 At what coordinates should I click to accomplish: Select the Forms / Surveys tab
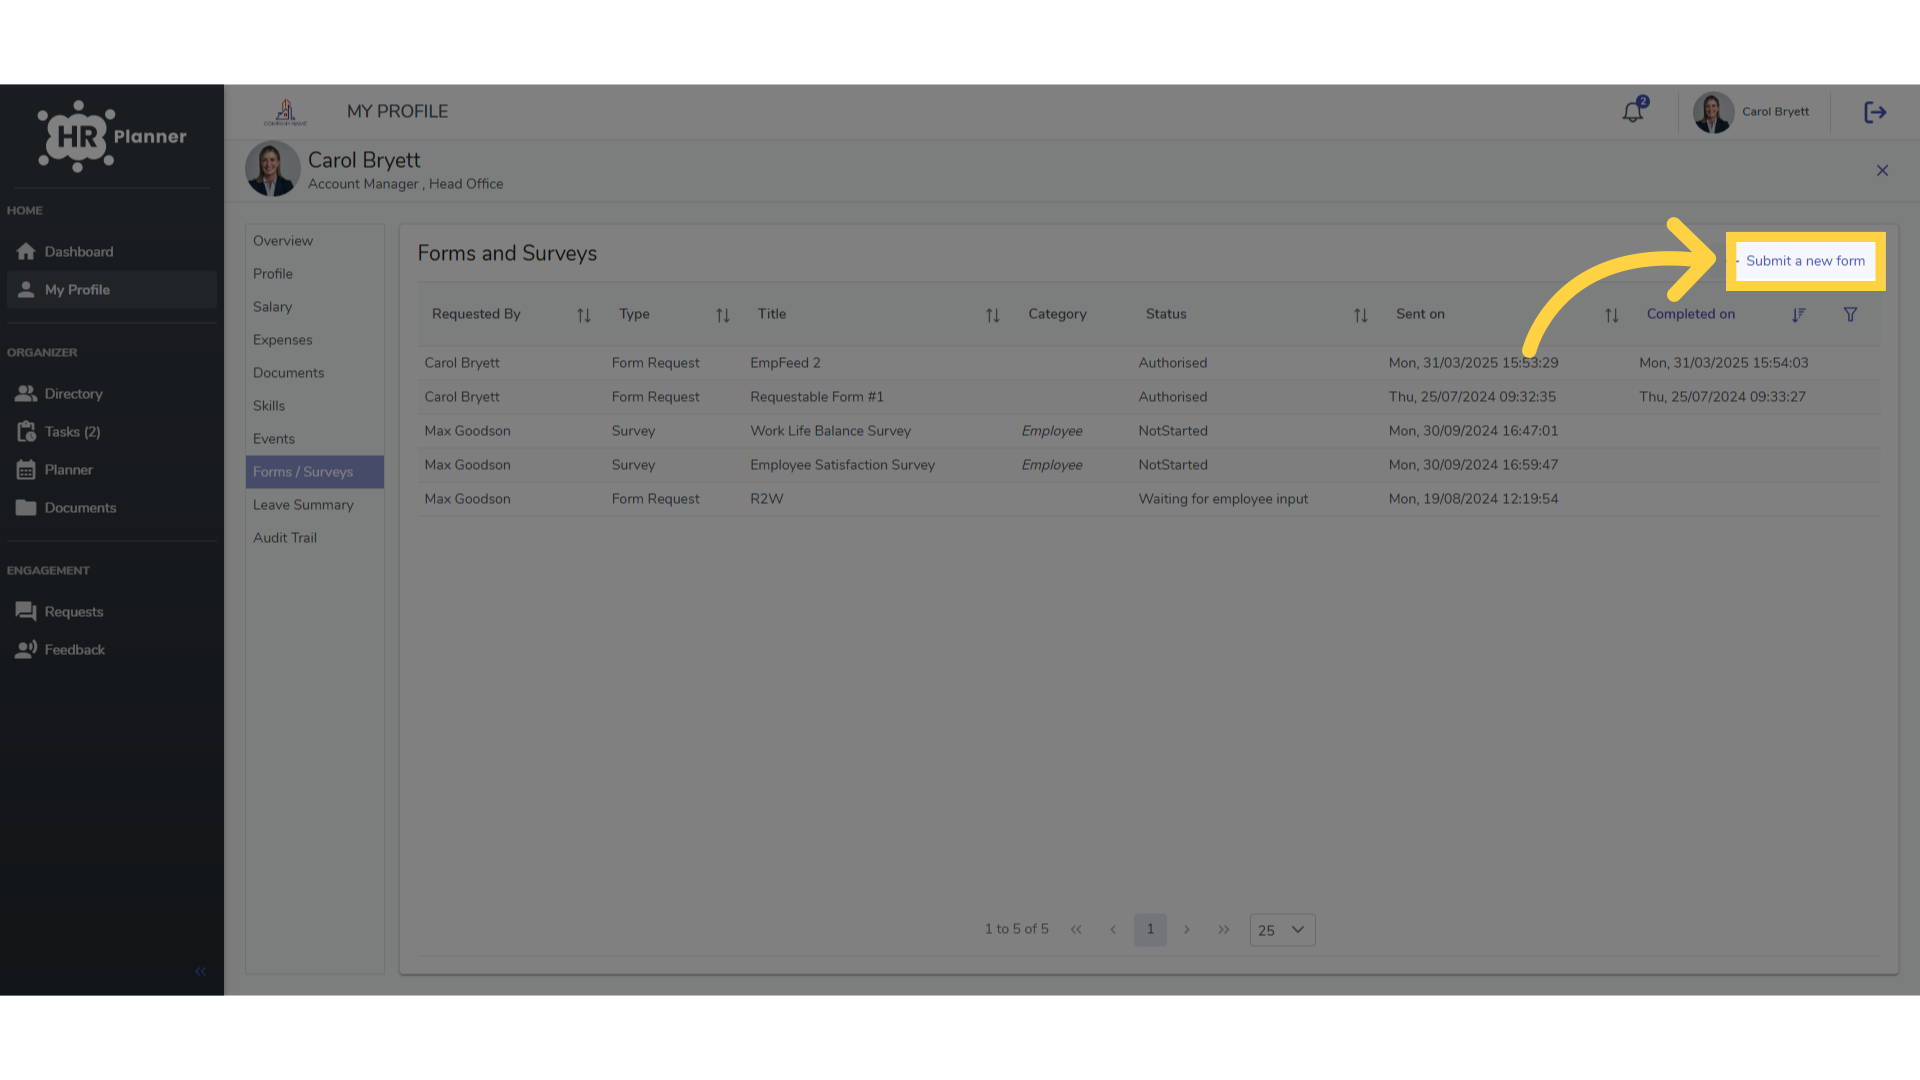click(315, 472)
